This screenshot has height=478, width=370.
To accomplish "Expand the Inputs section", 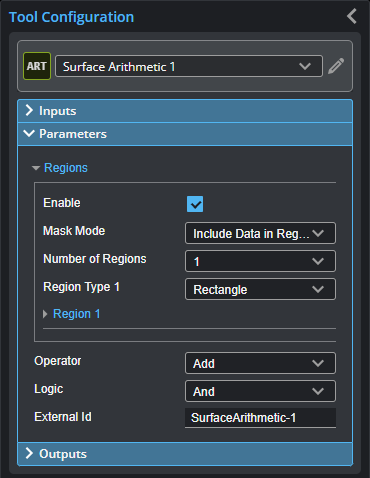I will 185,111.
